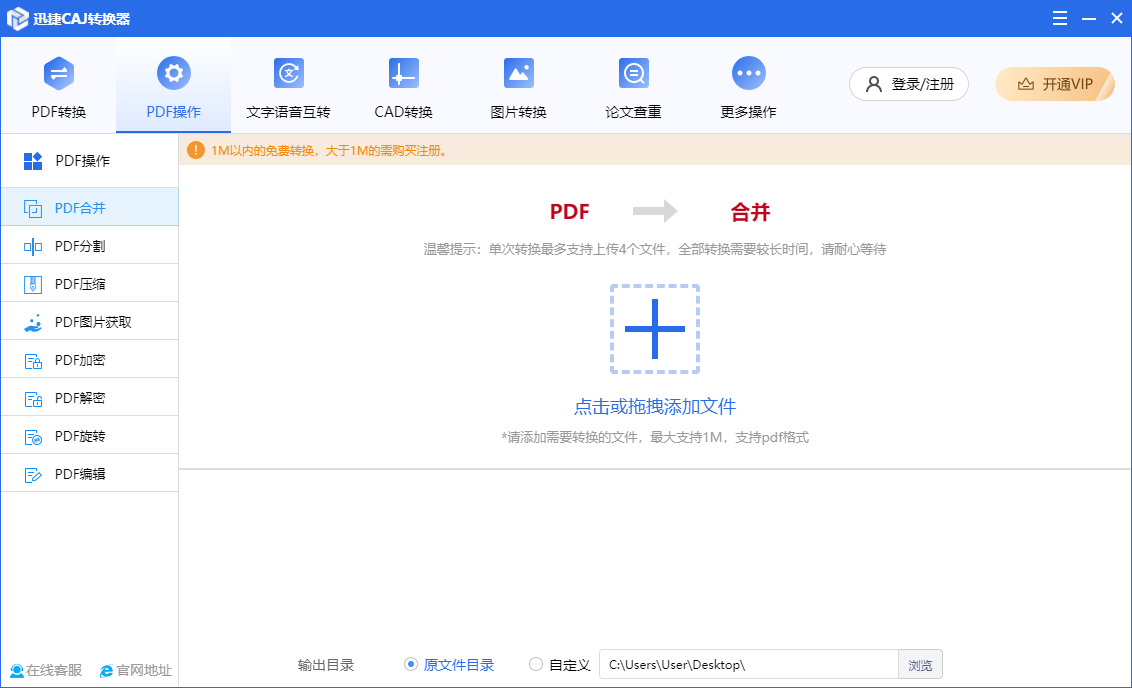
Task: Show 更多操作 three-dot icon
Action: [748, 74]
